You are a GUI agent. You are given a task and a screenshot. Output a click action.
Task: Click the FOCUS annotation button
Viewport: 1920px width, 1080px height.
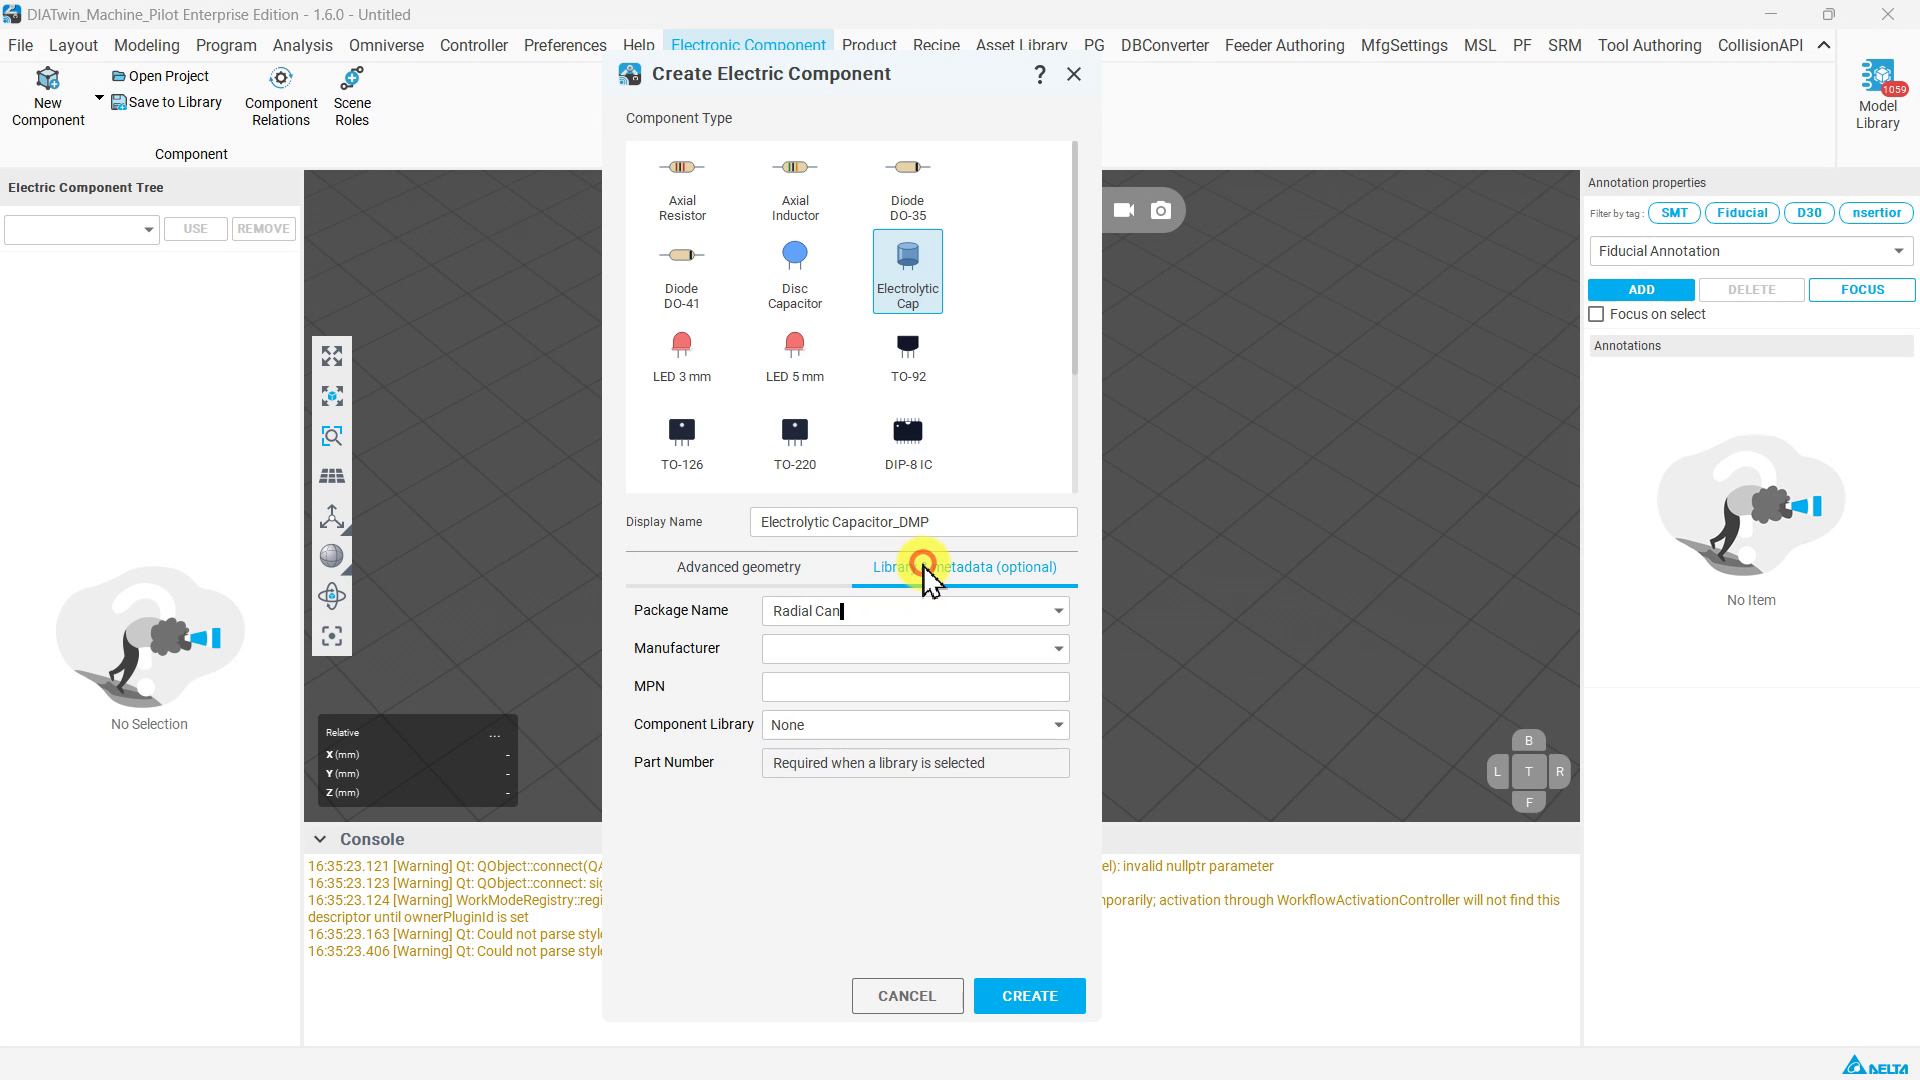(1862, 290)
